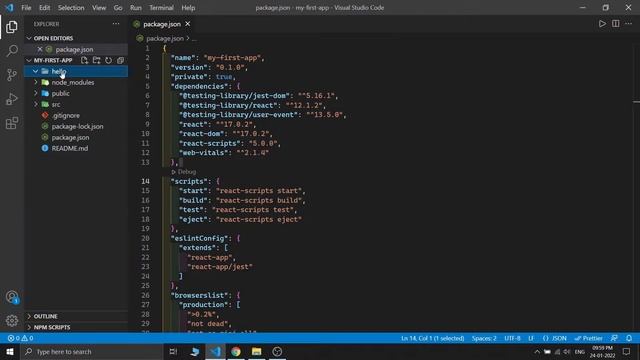
Task: Open Google Chrome from the taskbar
Action: 236,351
